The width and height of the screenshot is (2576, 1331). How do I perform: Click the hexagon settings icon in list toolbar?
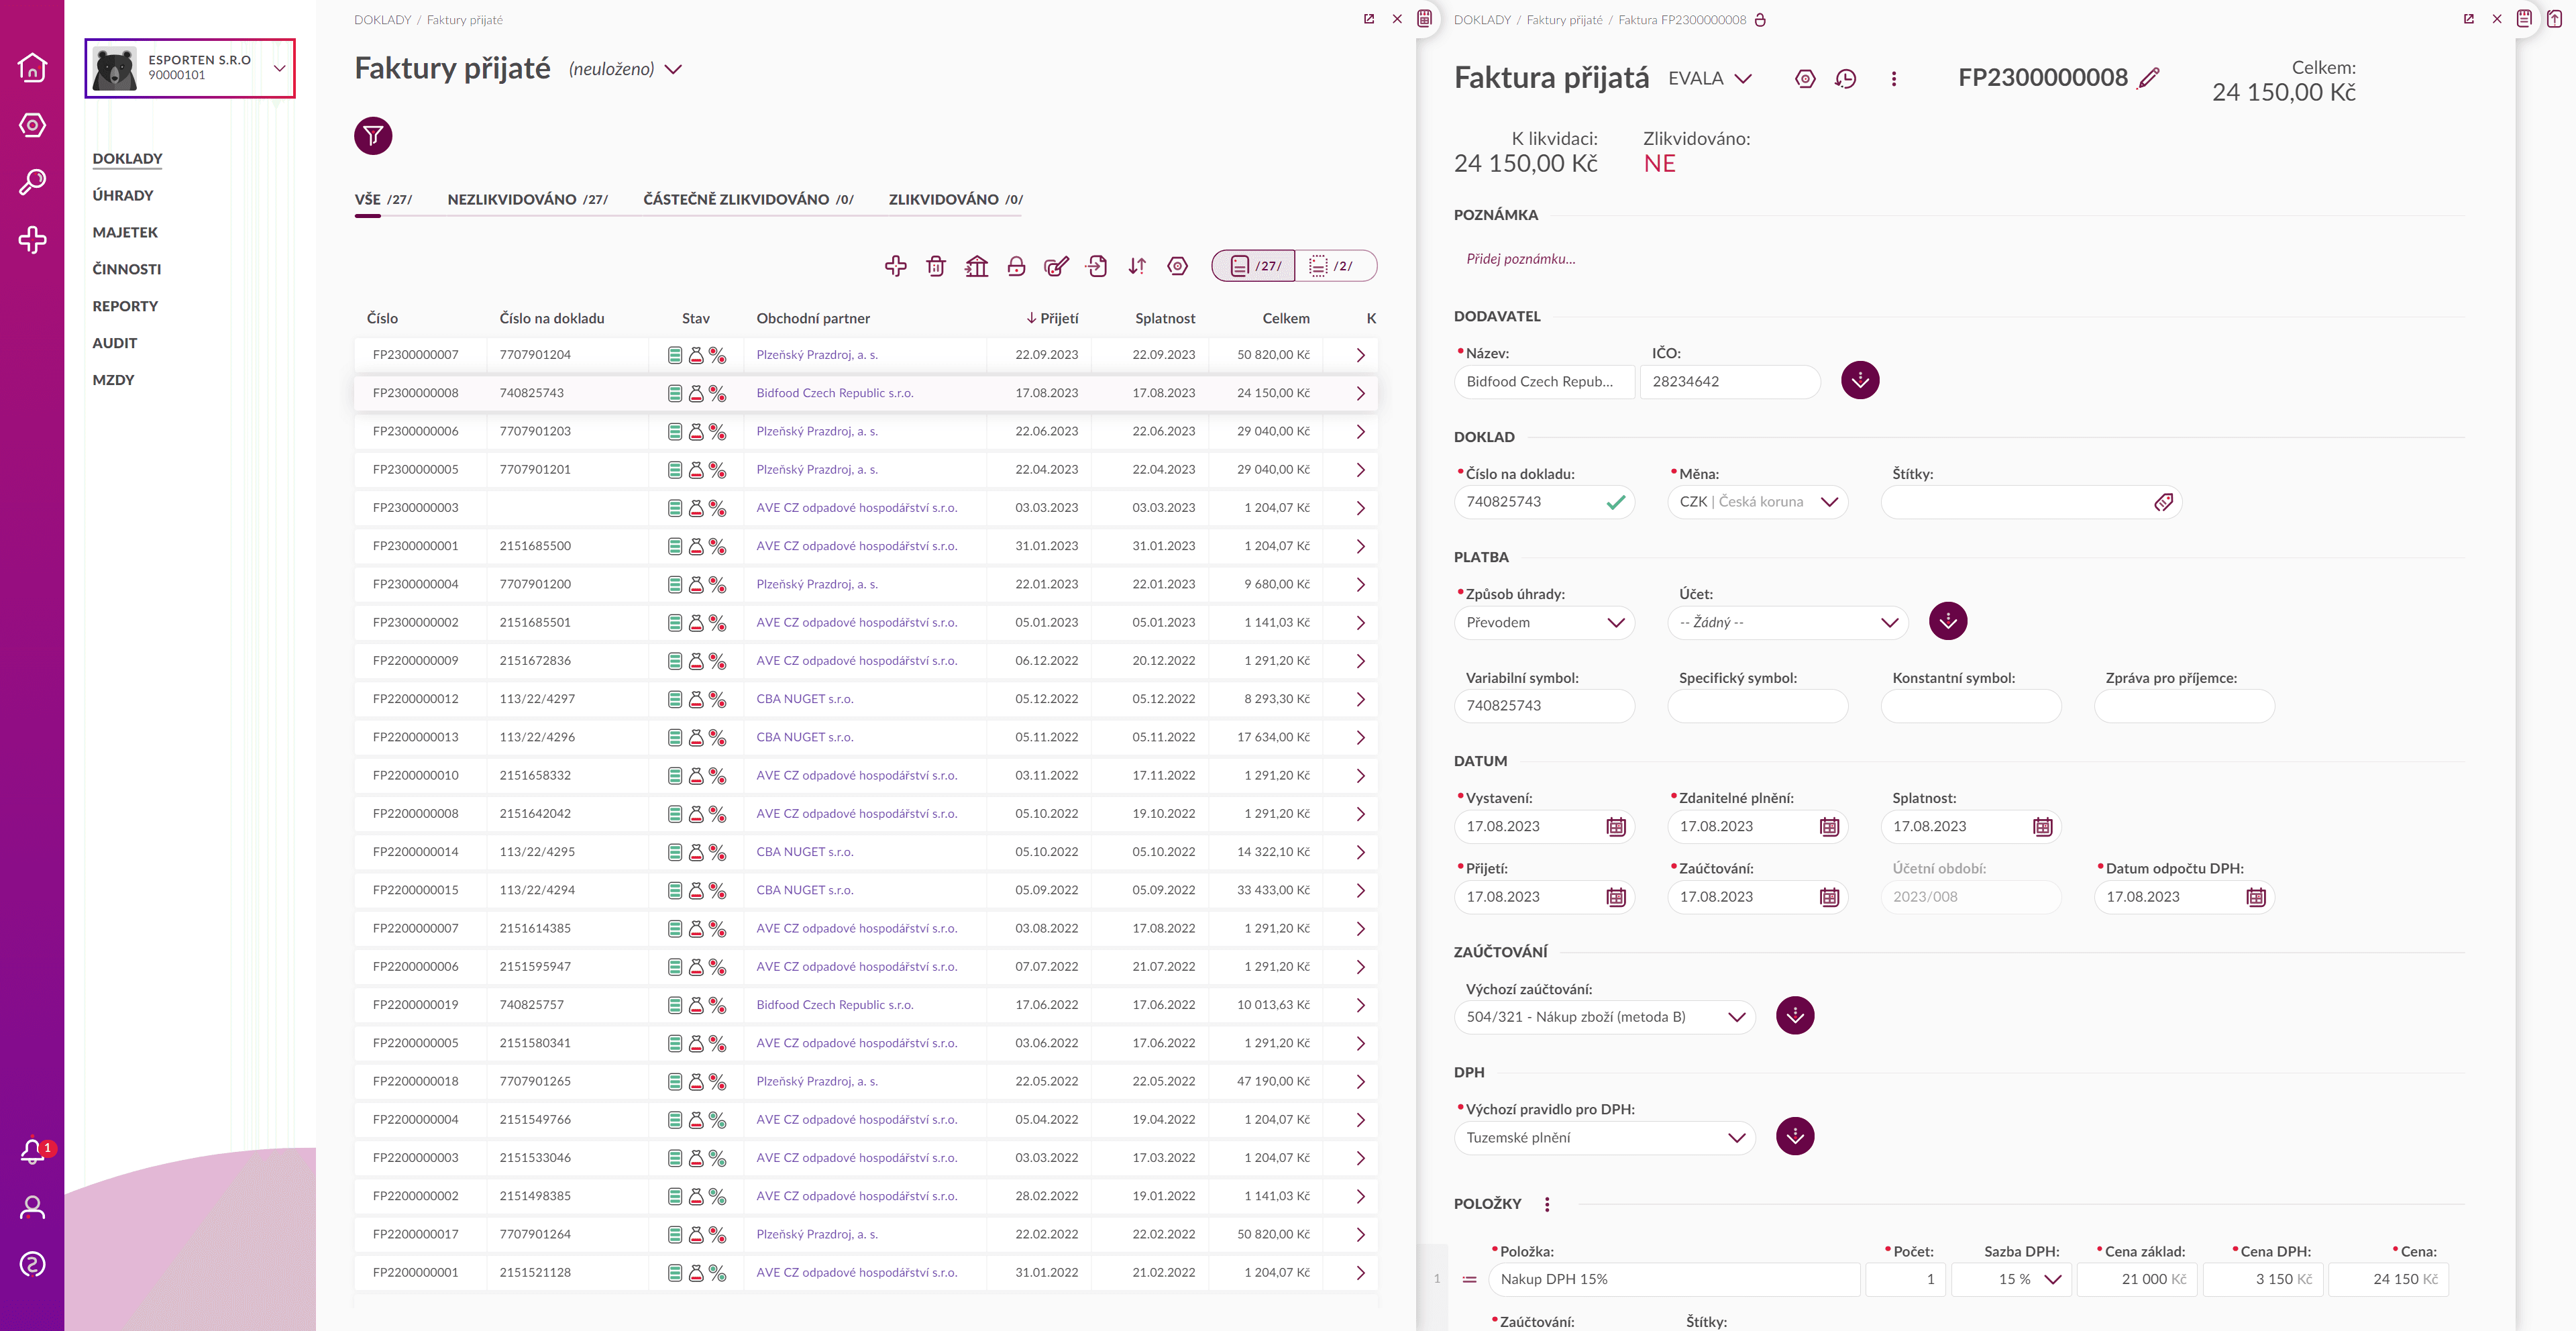1178,266
